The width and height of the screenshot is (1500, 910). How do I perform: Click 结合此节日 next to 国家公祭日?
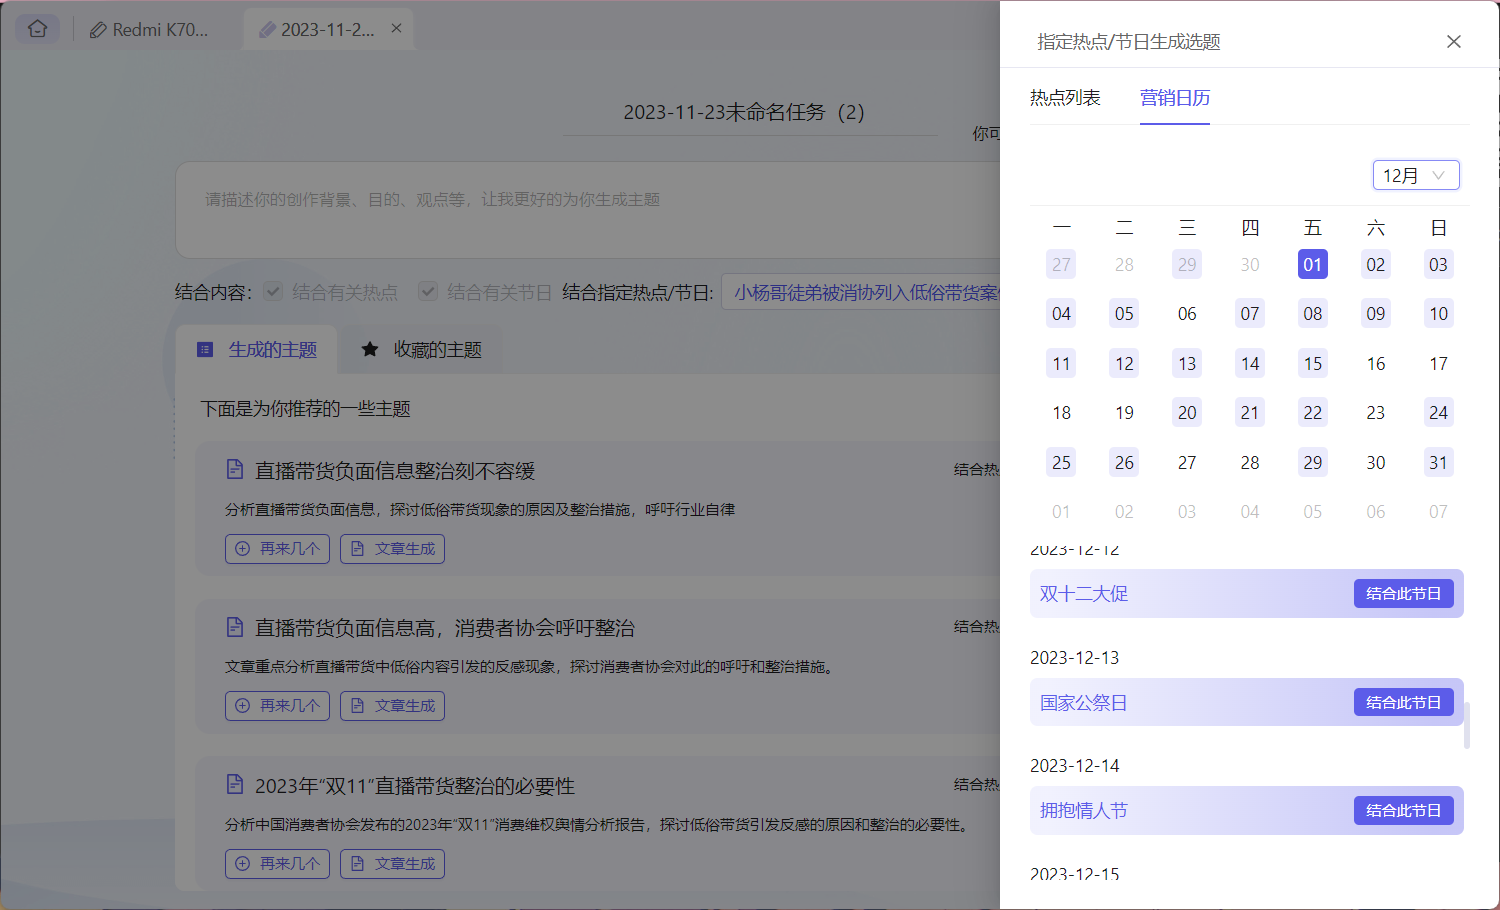pyautogui.click(x=1403, y=701)
